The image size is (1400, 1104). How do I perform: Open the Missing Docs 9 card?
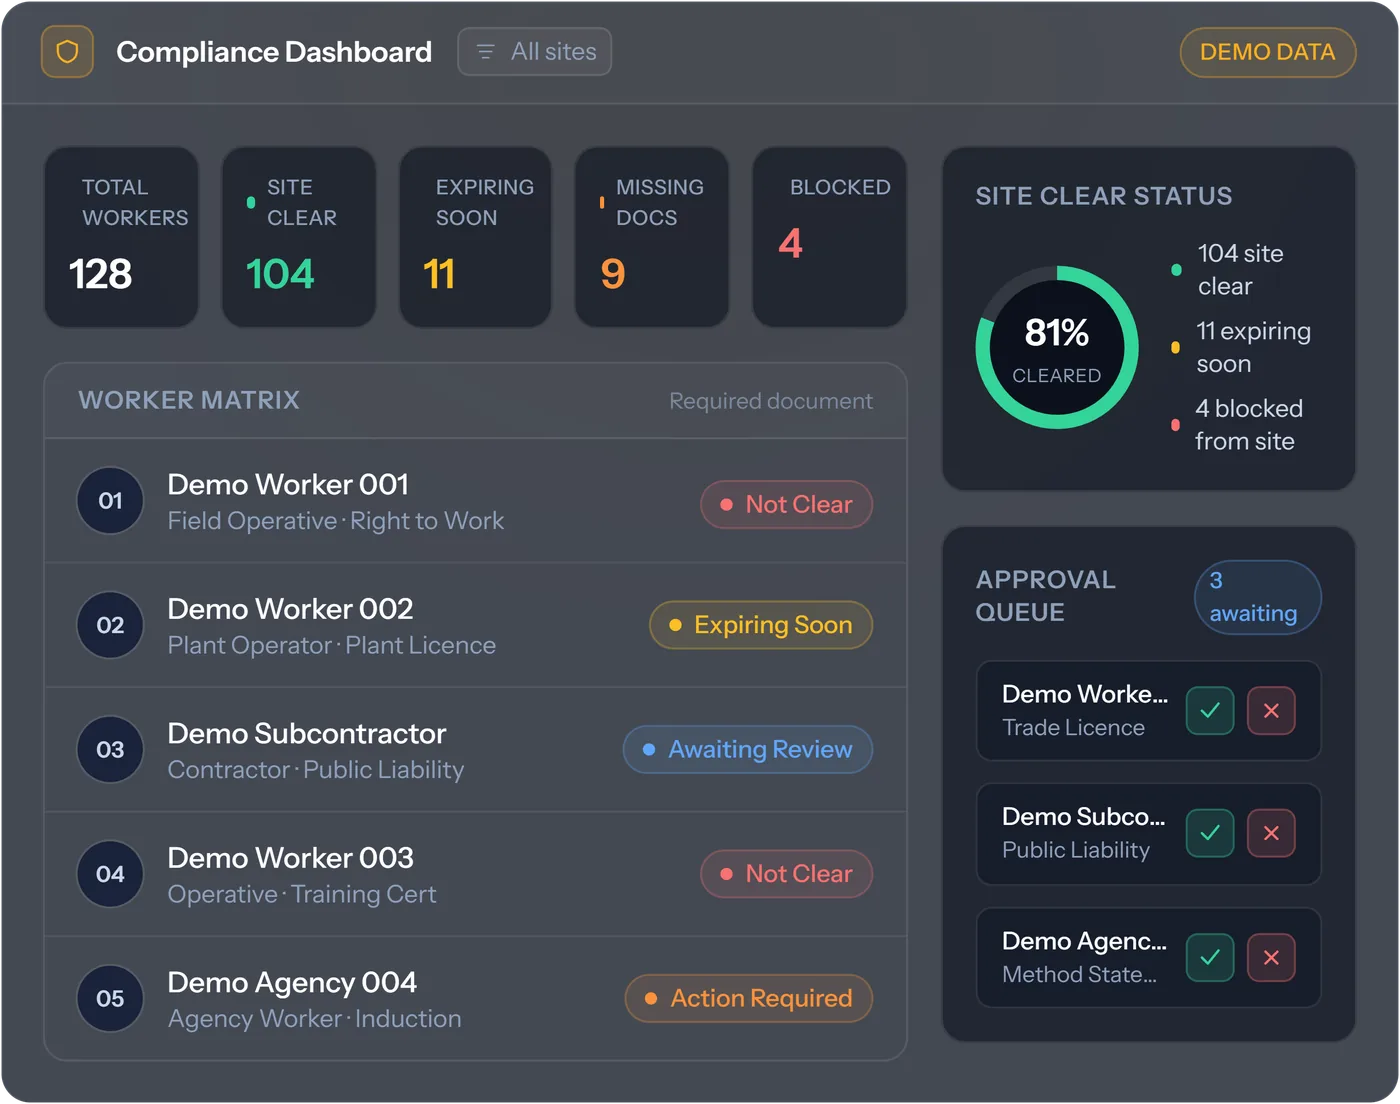pos(652,237)
